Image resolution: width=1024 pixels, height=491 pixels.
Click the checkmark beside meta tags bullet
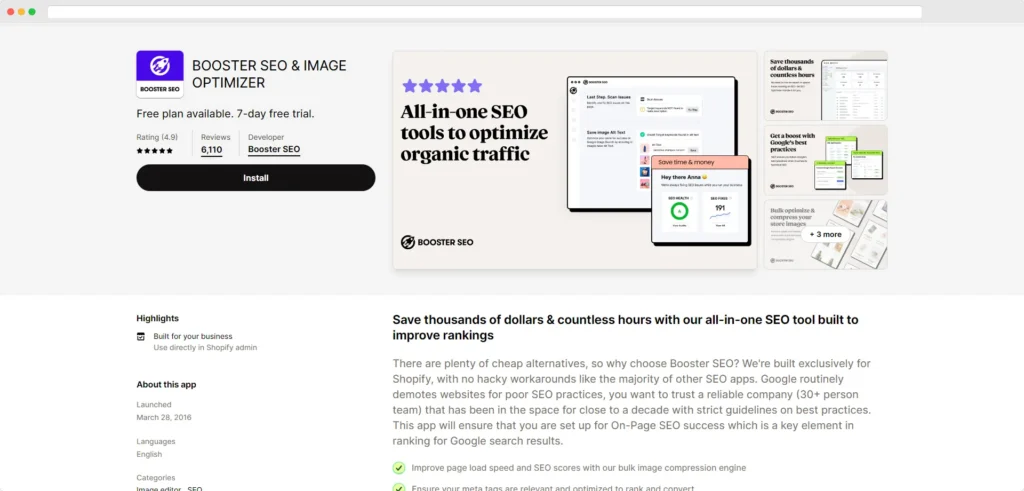point(398,487)
